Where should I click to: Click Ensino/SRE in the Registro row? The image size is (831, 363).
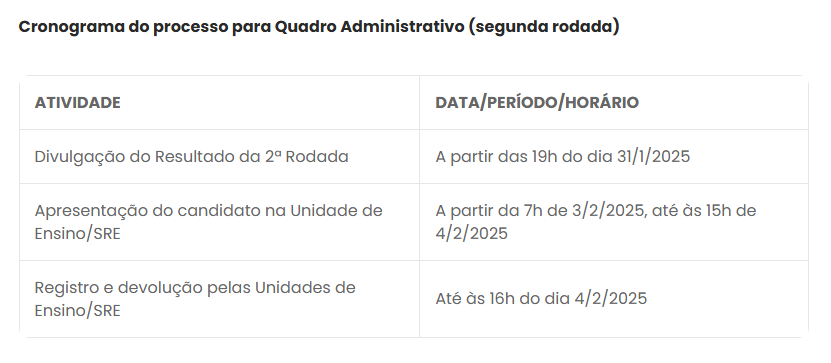click(77, 311)
